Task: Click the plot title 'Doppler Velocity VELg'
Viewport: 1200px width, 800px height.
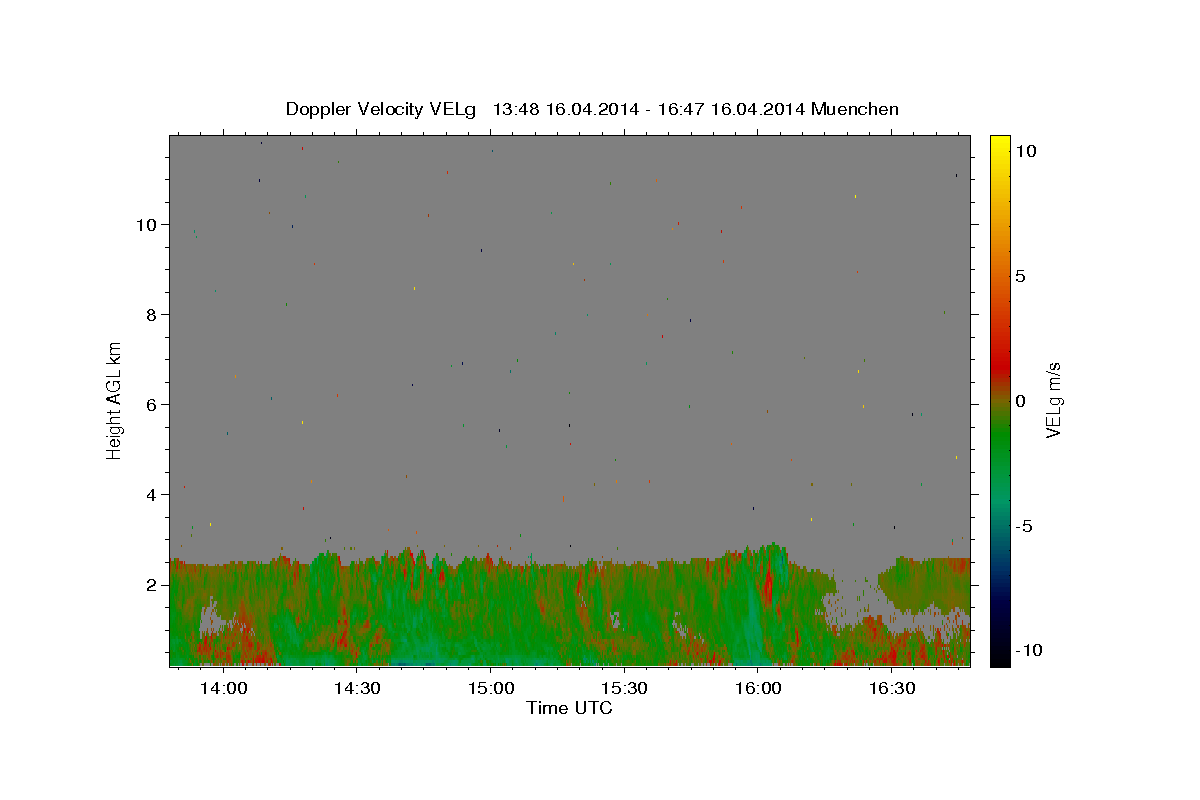Action: pos(383,109)
